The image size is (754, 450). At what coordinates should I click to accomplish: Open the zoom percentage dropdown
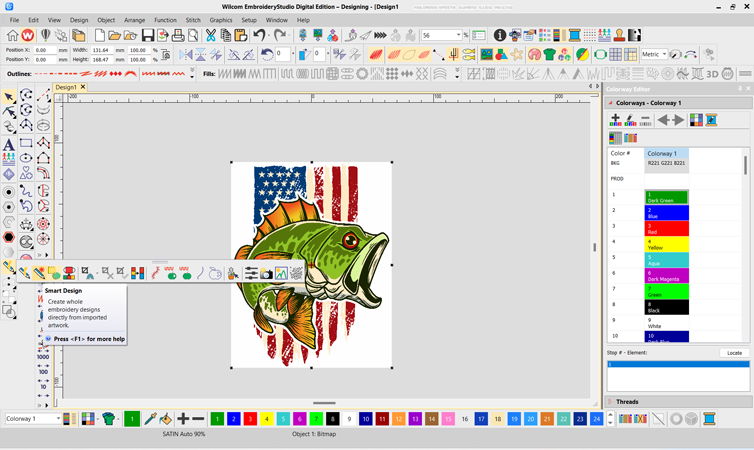click(458, 35)
